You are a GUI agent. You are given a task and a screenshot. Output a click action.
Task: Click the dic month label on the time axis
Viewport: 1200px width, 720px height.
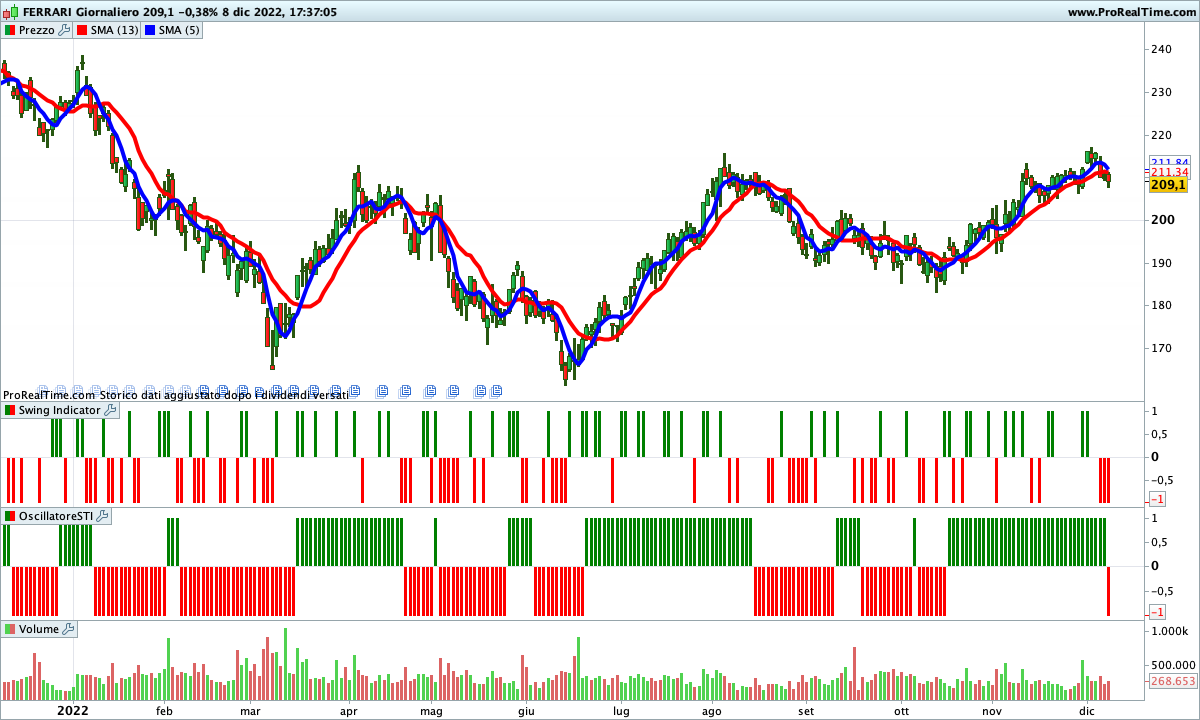1087,711
